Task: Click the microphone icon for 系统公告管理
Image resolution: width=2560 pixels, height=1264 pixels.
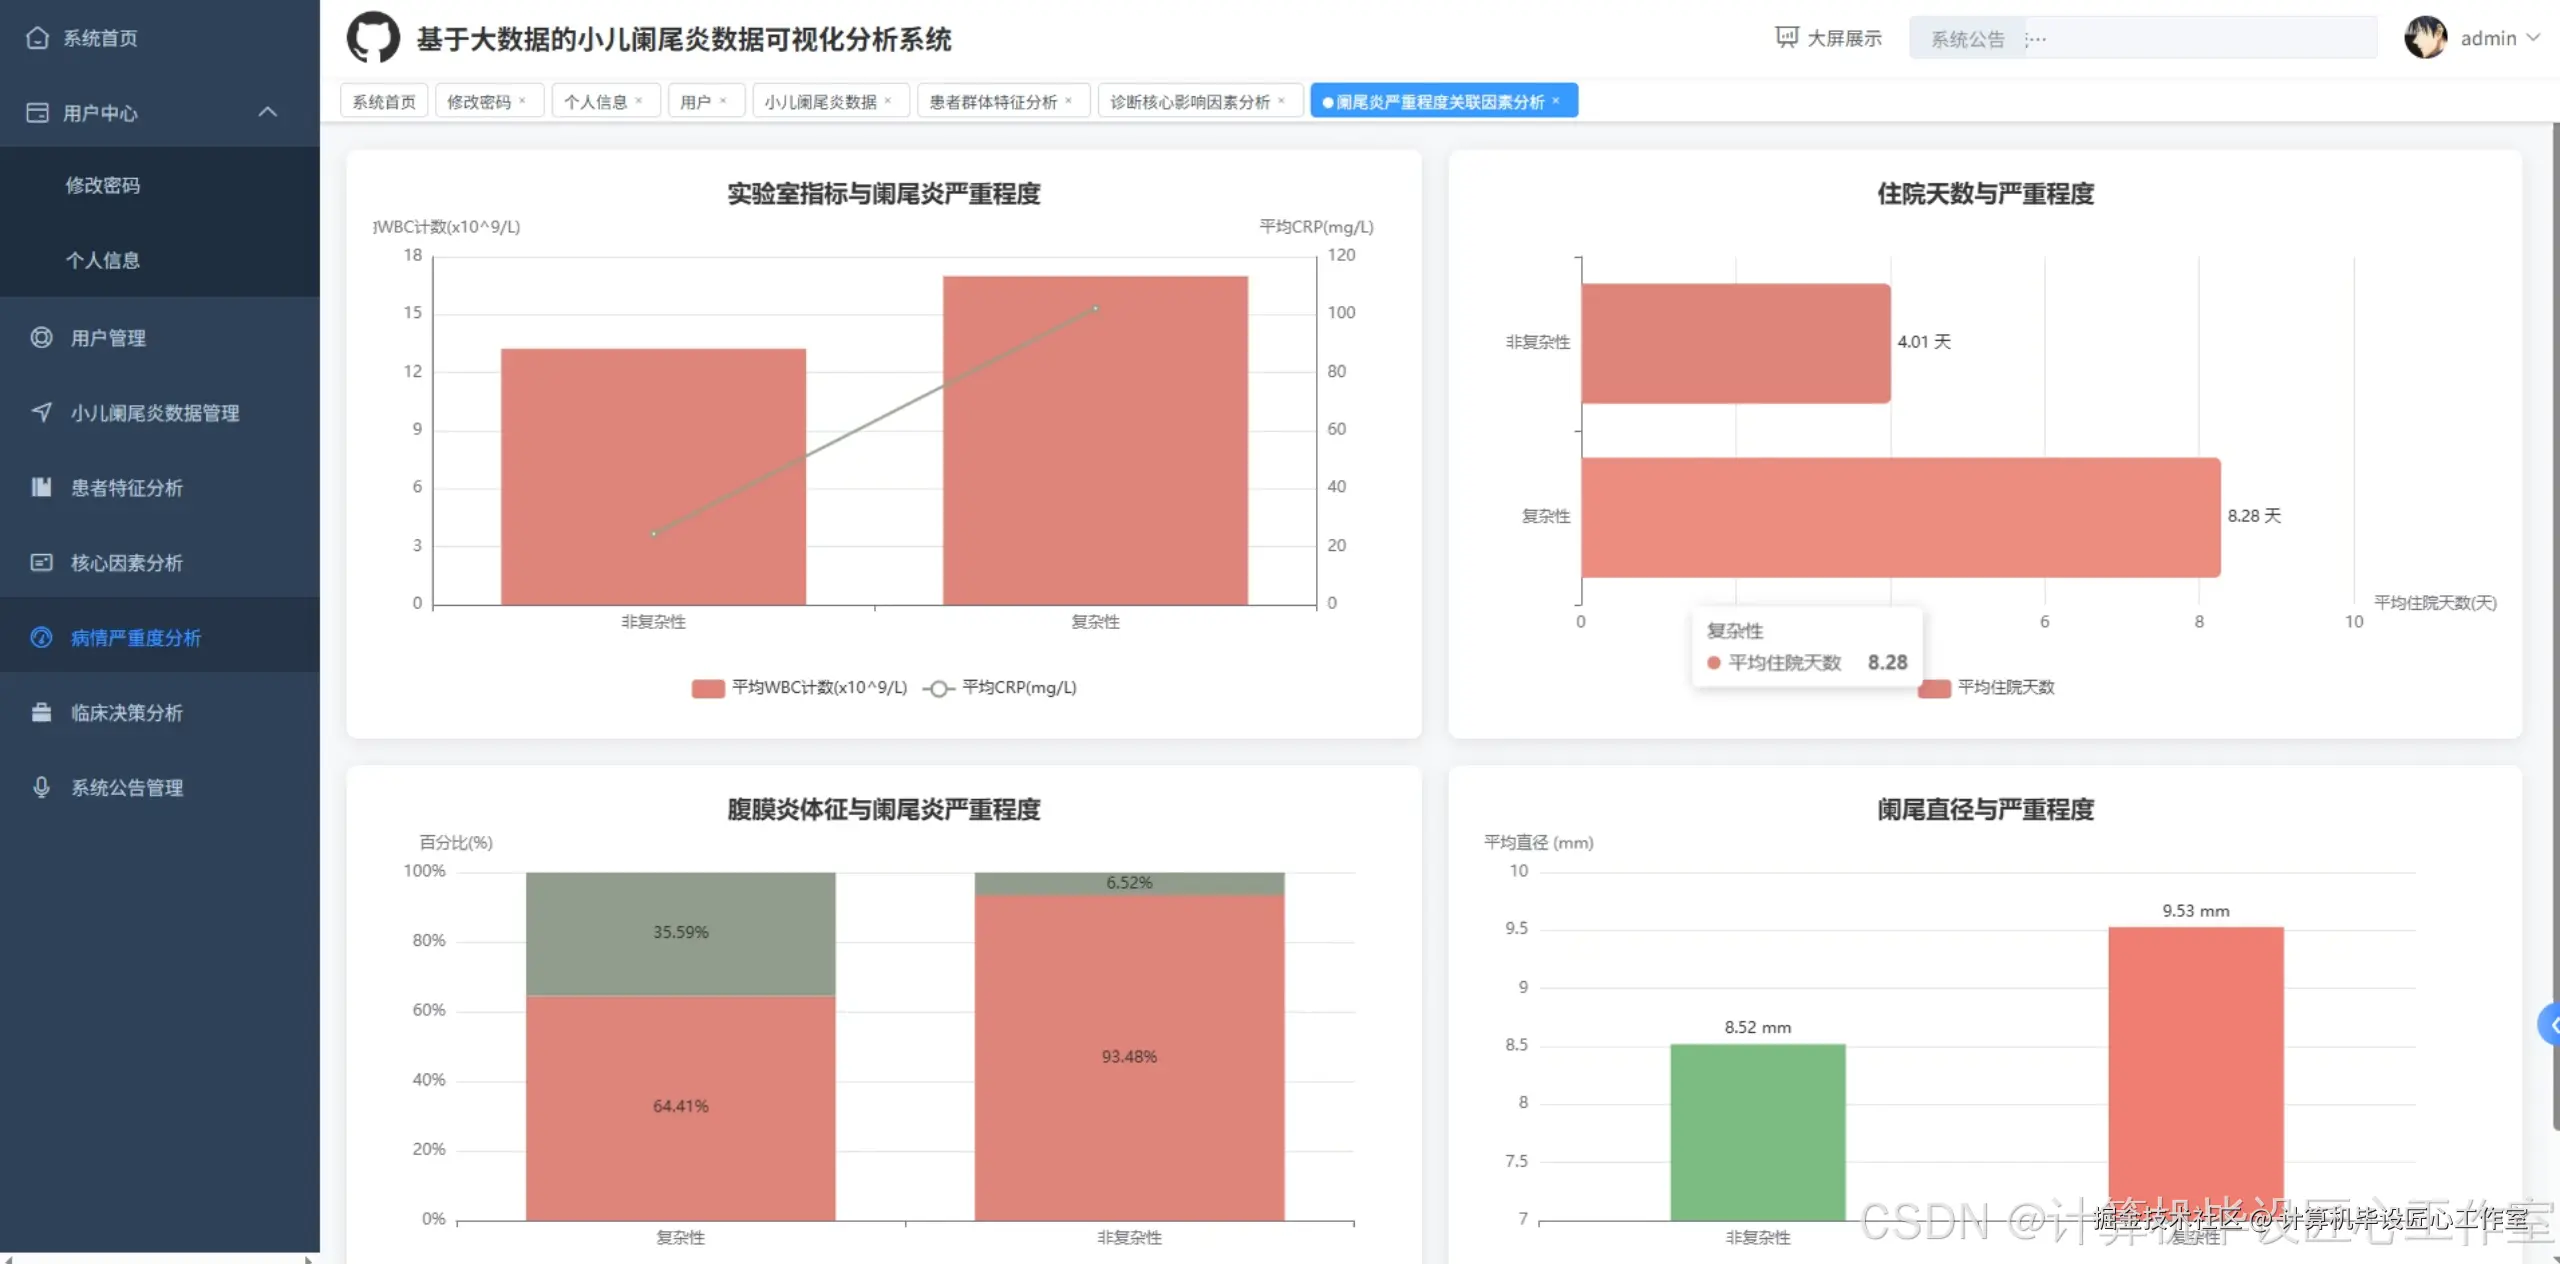Action: pos(41,787)
